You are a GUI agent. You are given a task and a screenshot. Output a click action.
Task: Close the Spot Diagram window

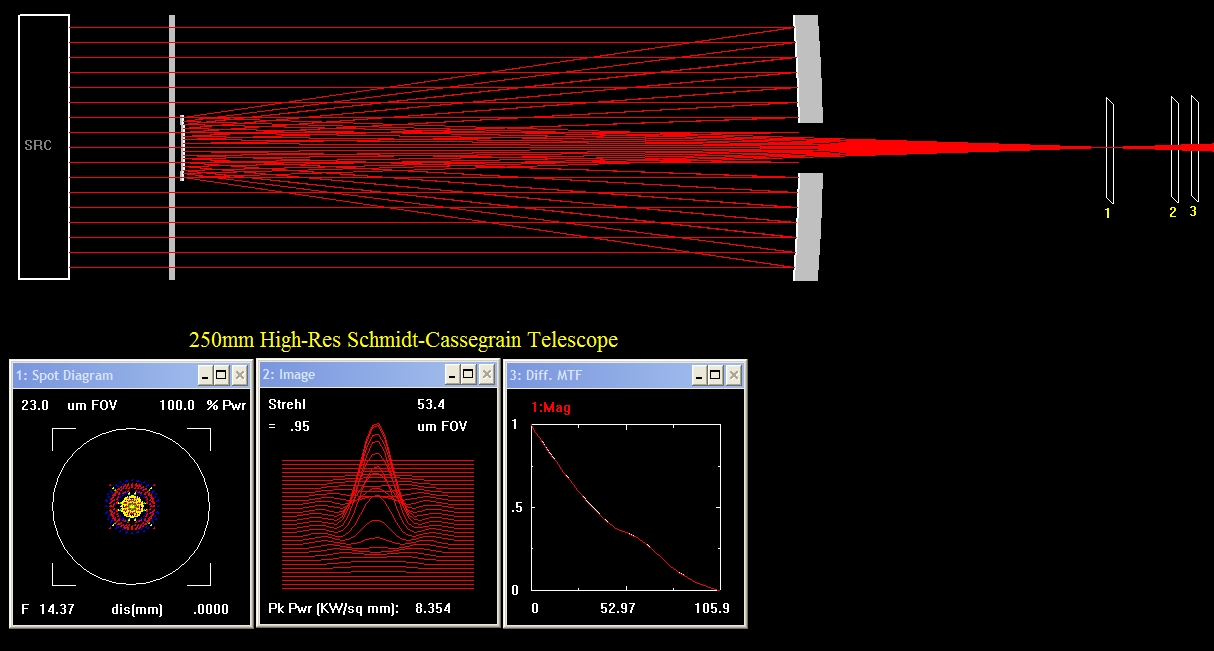click(x=239, y=375)
